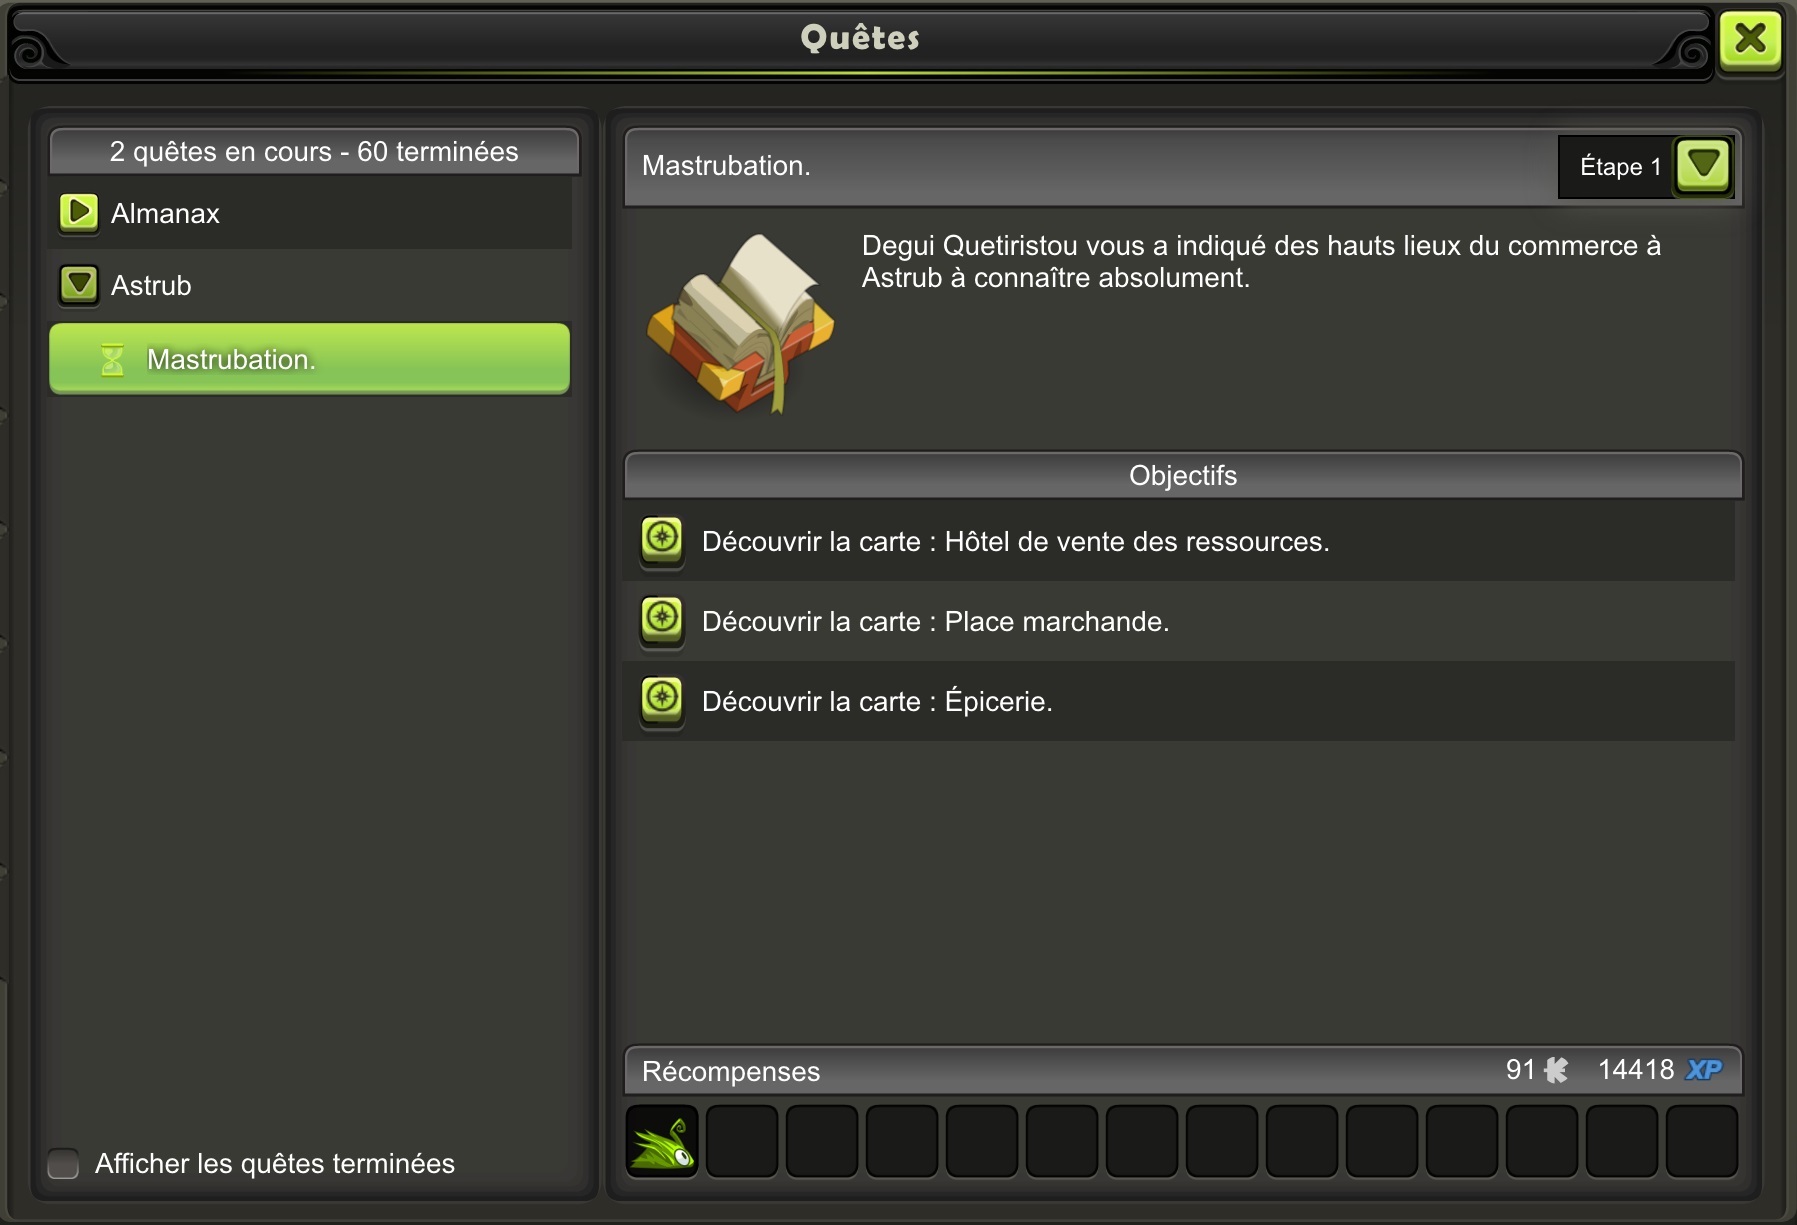1797x1225 pixels.
Task: Click the hourglass icon on Mastrubation quest
Action: 112,359
